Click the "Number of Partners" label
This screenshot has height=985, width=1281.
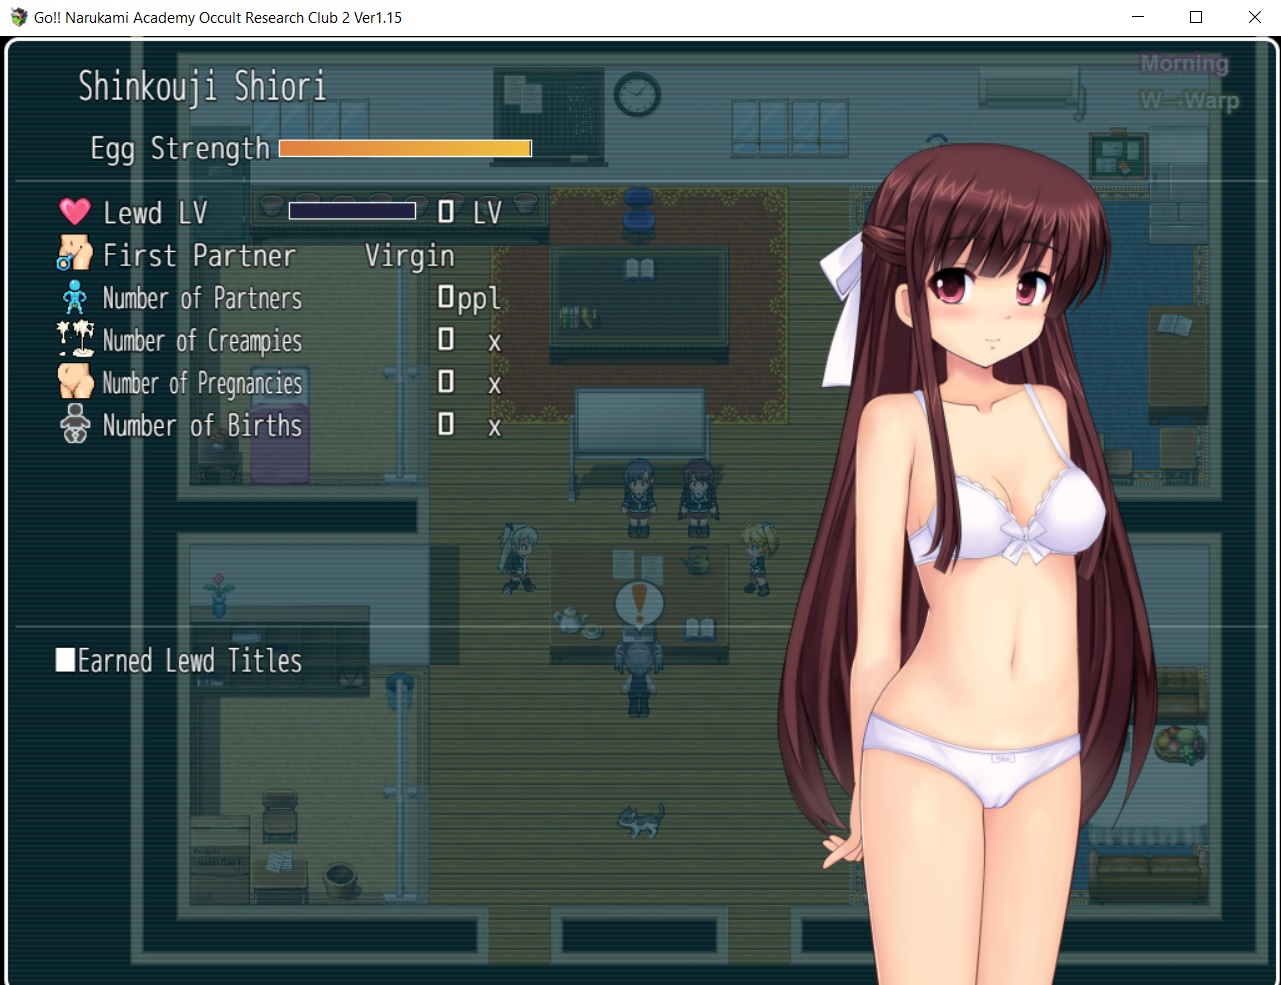coord(202,298)
